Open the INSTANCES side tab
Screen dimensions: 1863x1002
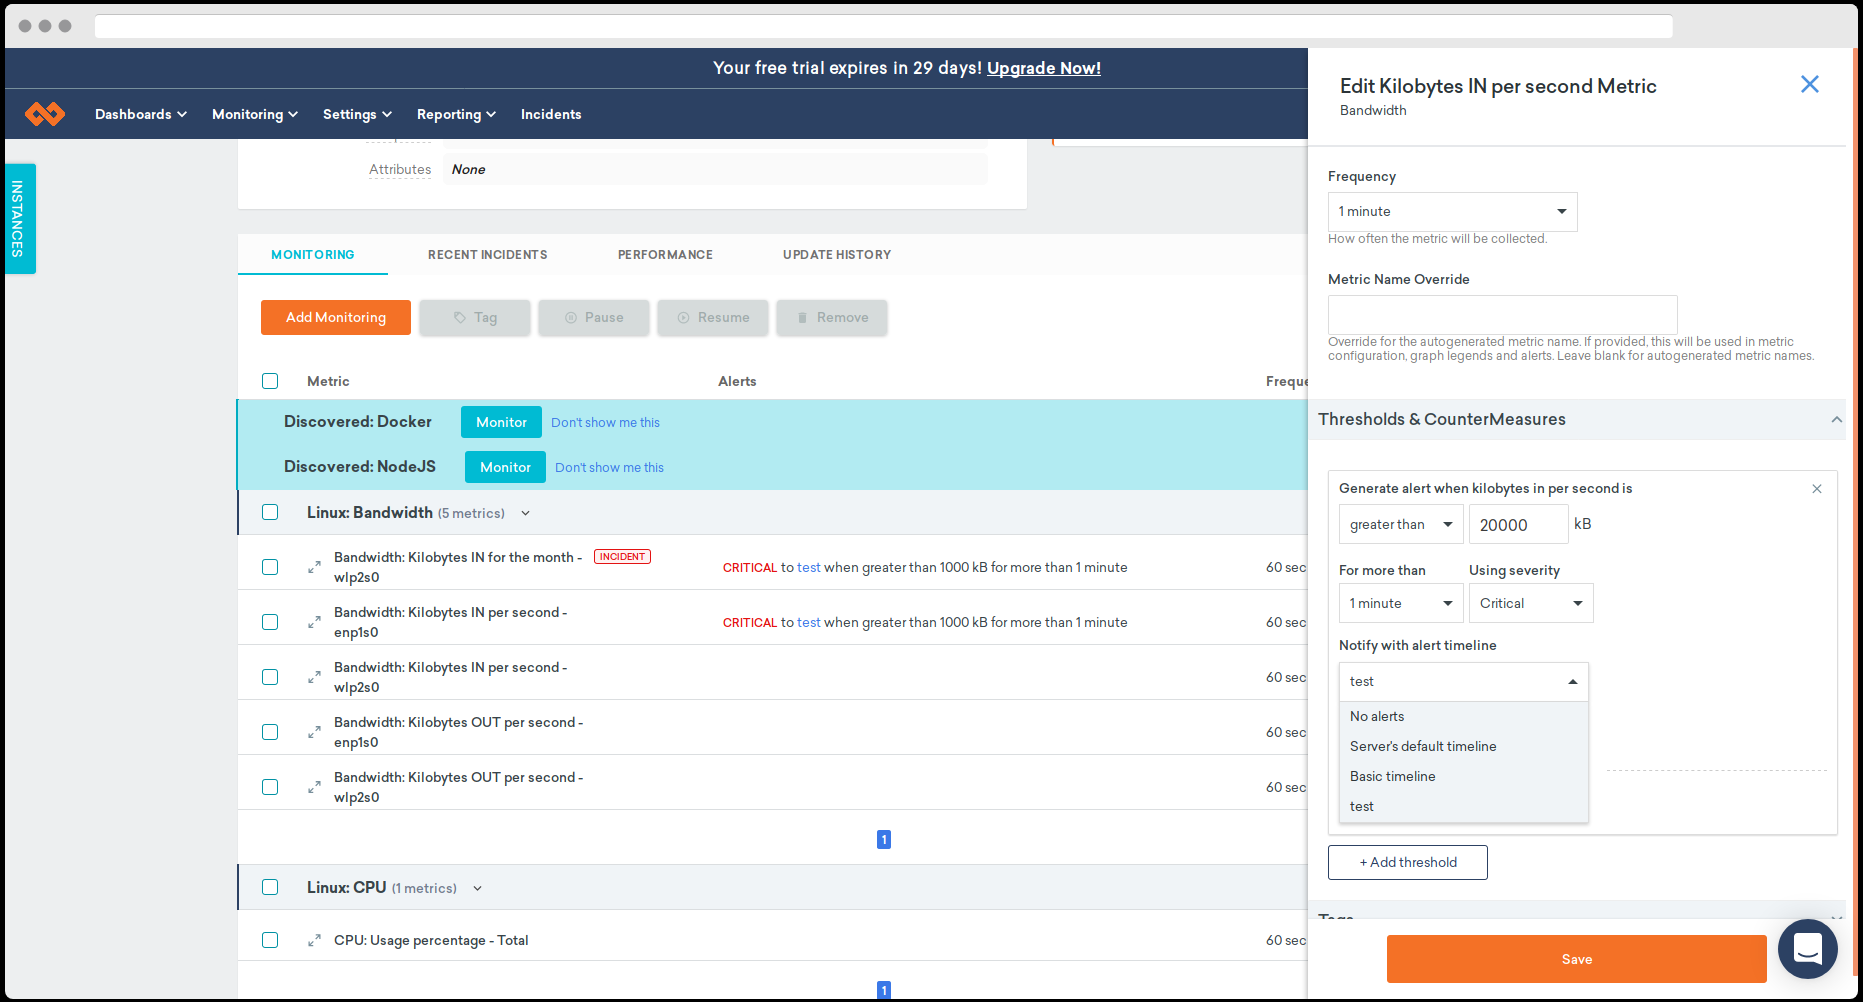point(18,219)
